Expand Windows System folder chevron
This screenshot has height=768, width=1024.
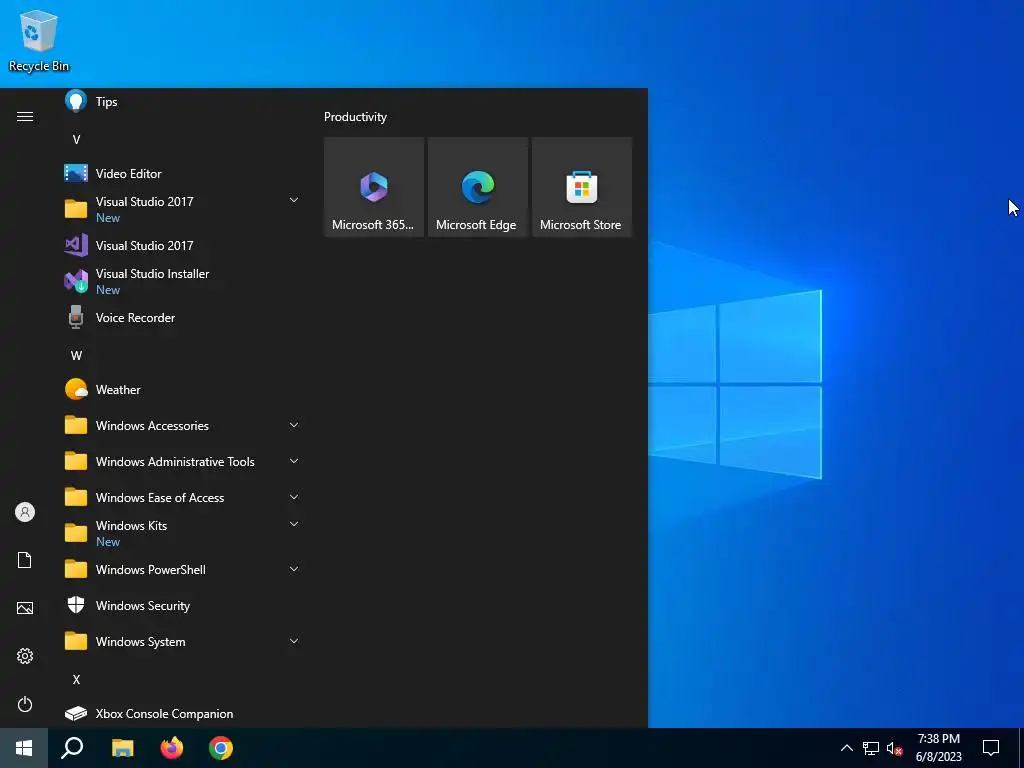click(x=294, y=641)
